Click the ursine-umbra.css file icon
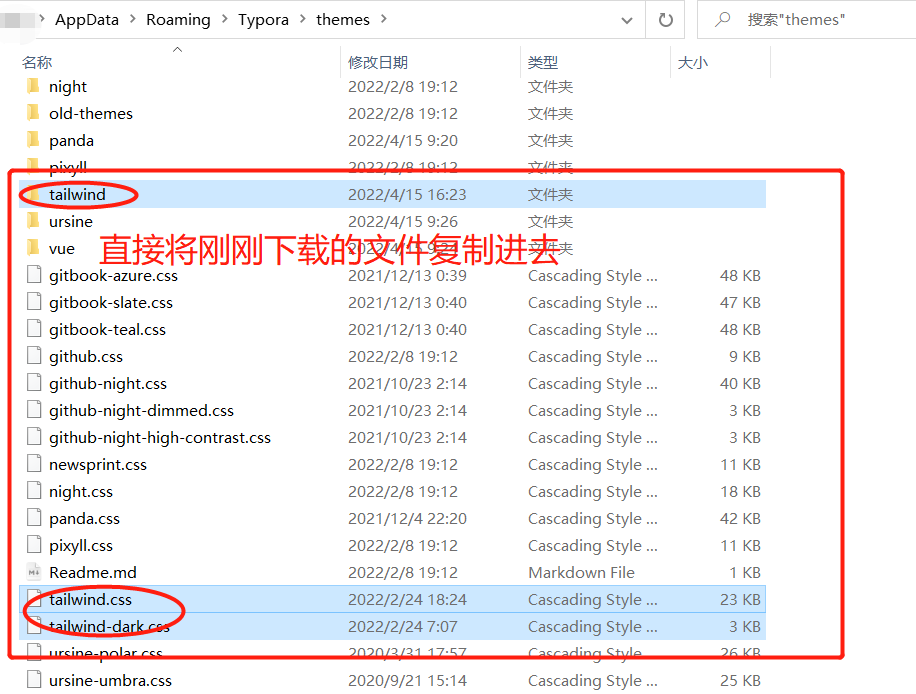Viewport: 916px width, 694px height. coord(34,680)
